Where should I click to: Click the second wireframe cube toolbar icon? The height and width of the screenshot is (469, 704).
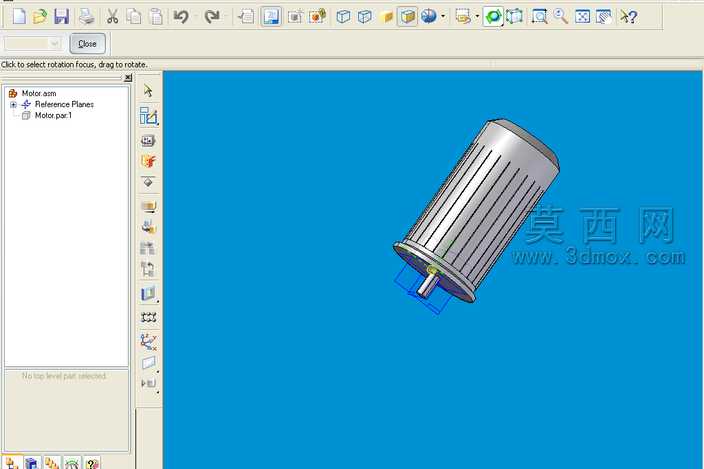[x=365, y=17]
